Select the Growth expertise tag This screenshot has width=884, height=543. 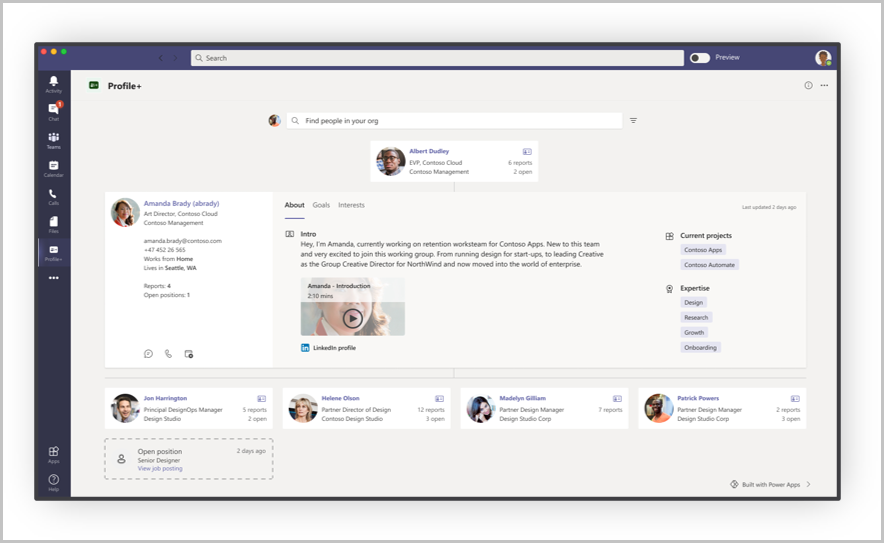pos(694,333)
